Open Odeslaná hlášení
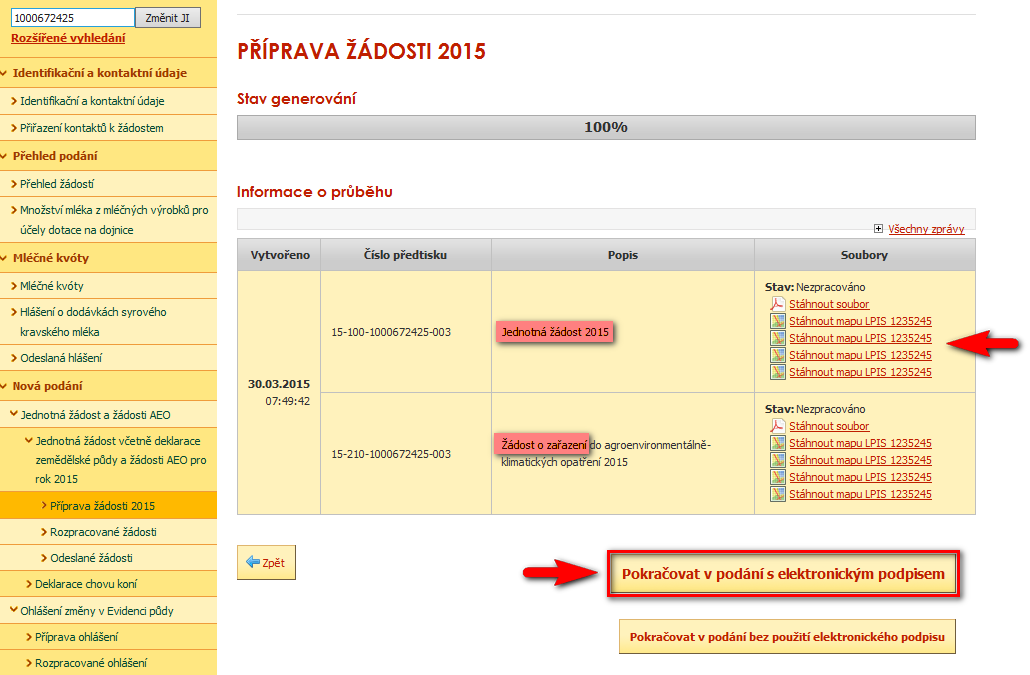1030x675 pixels. point(61,358)
